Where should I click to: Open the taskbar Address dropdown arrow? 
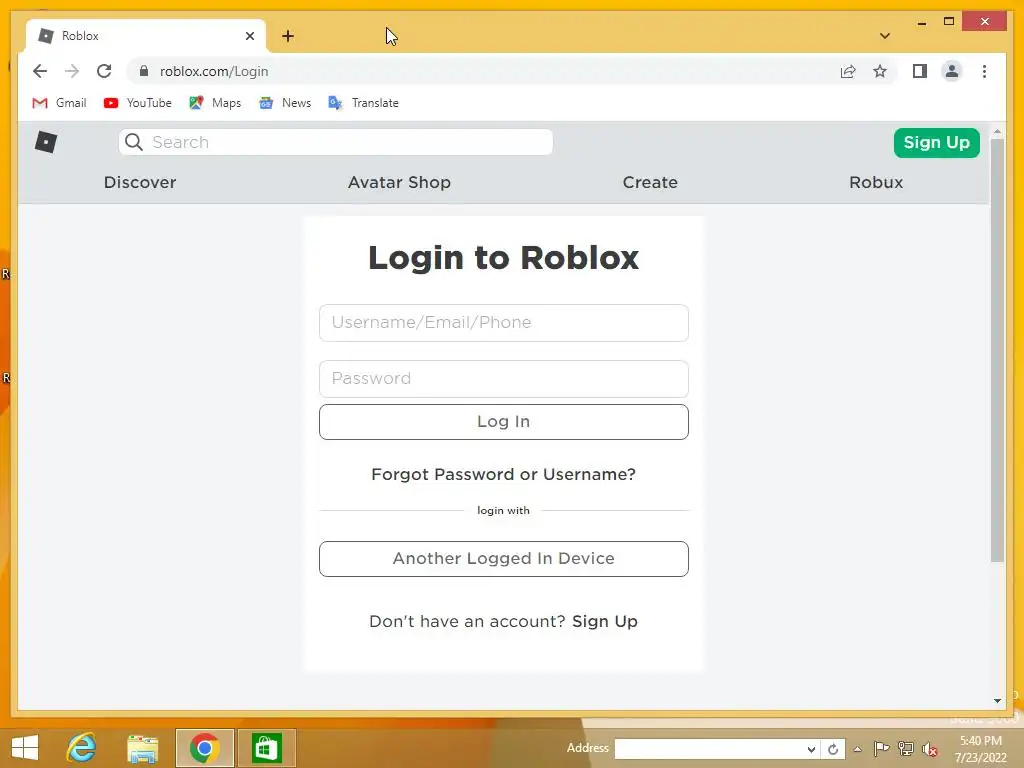[x=811, y=749]
